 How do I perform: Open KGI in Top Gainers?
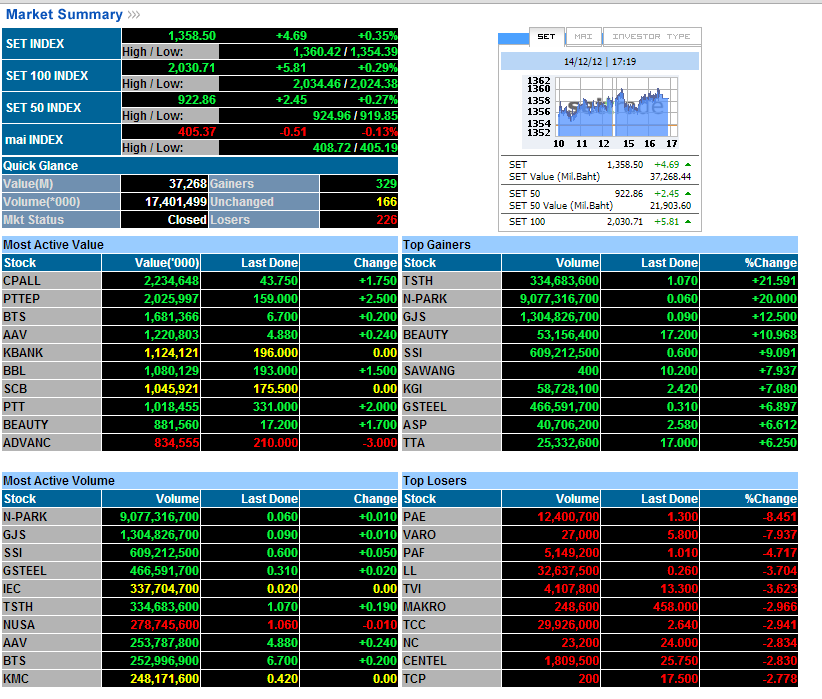pos(413,389)
